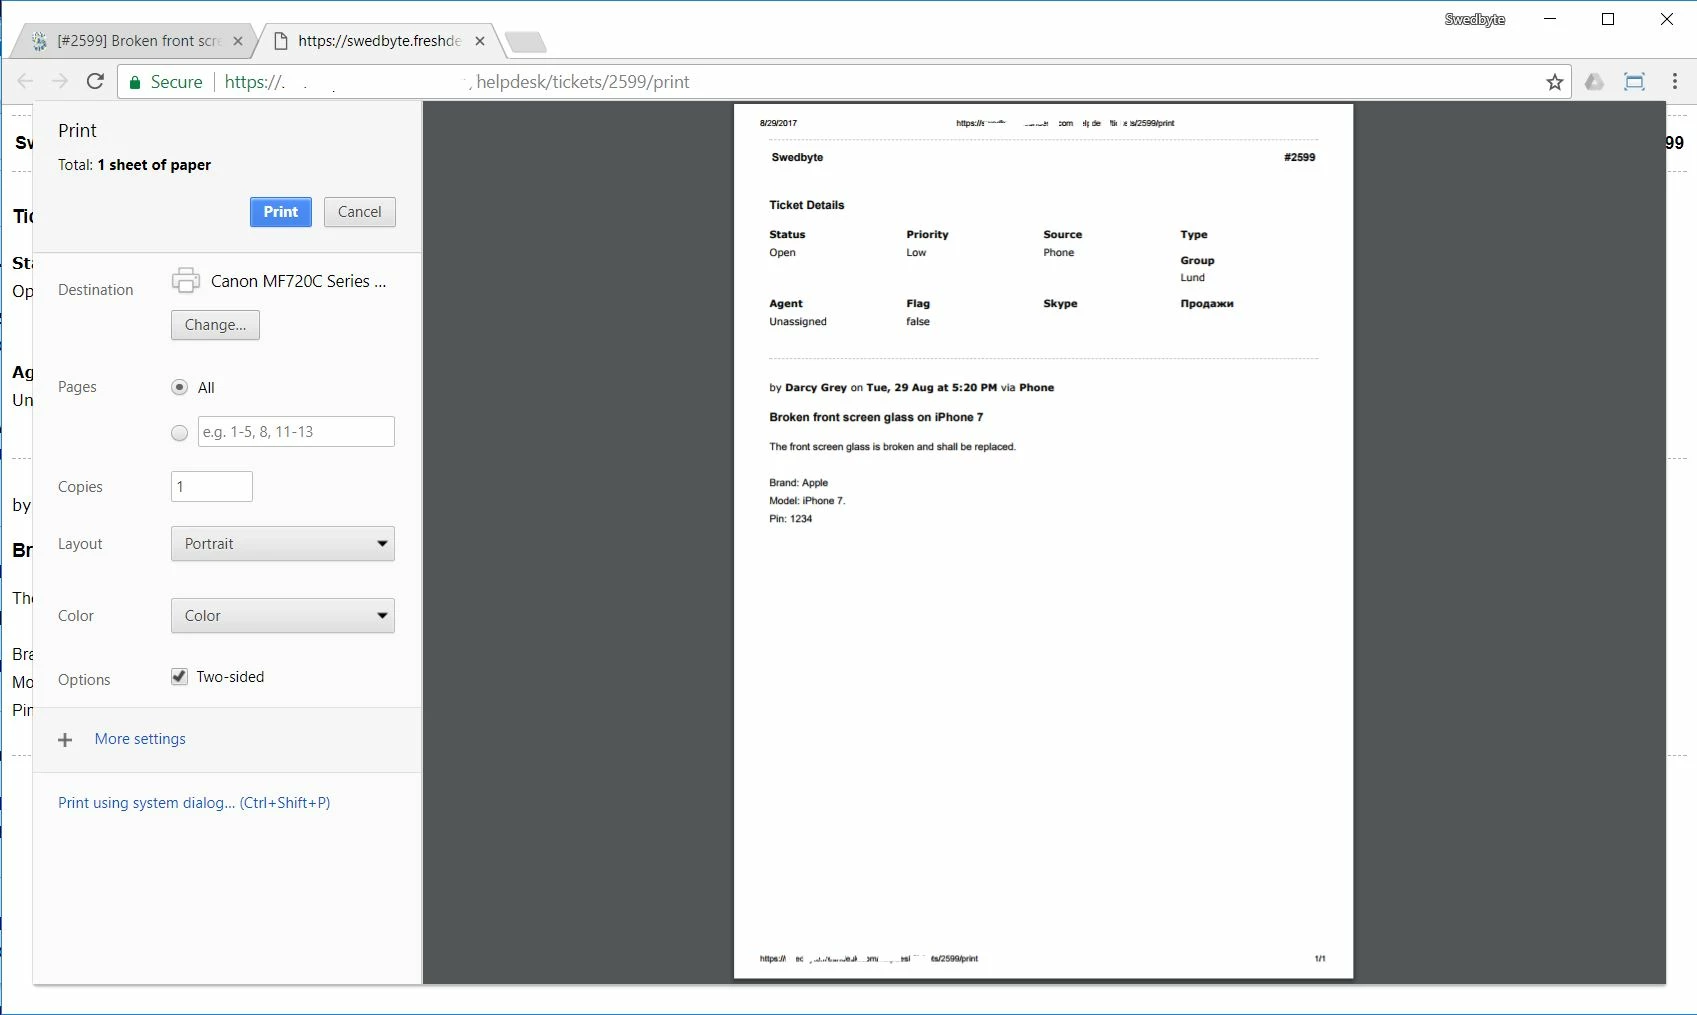Screen dimensions: 1697x1015
Task: Expand More settings
Action: [140, 739]
